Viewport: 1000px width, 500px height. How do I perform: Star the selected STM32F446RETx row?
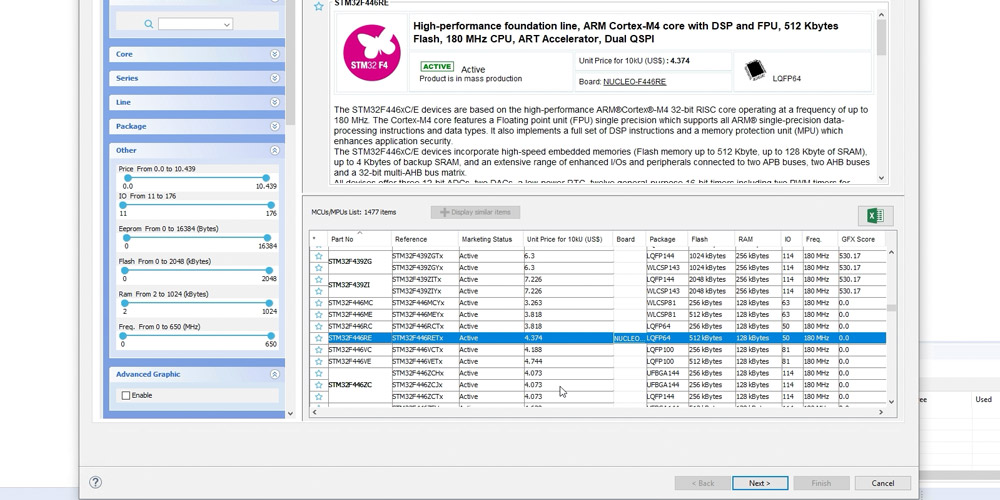319,338
